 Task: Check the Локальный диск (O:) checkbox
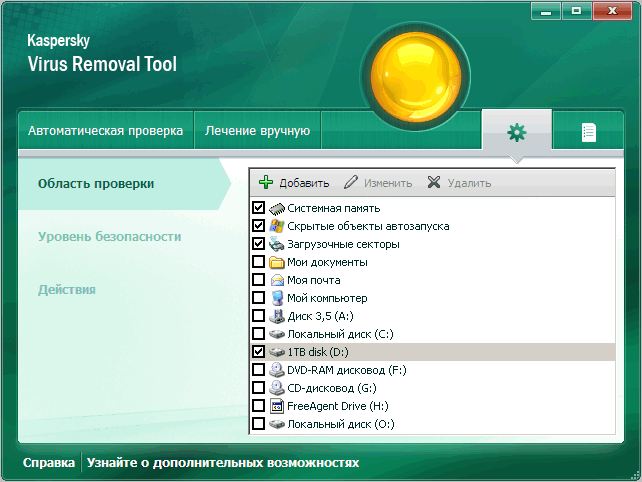[258, 423]
